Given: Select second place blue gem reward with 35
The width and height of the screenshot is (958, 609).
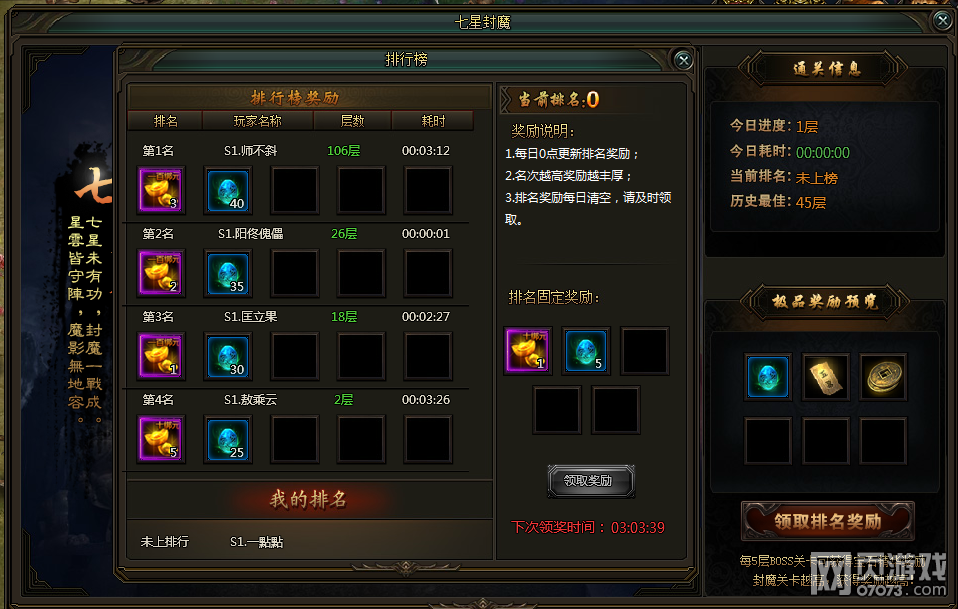Looking at the screenshot, I should [228, 273].
